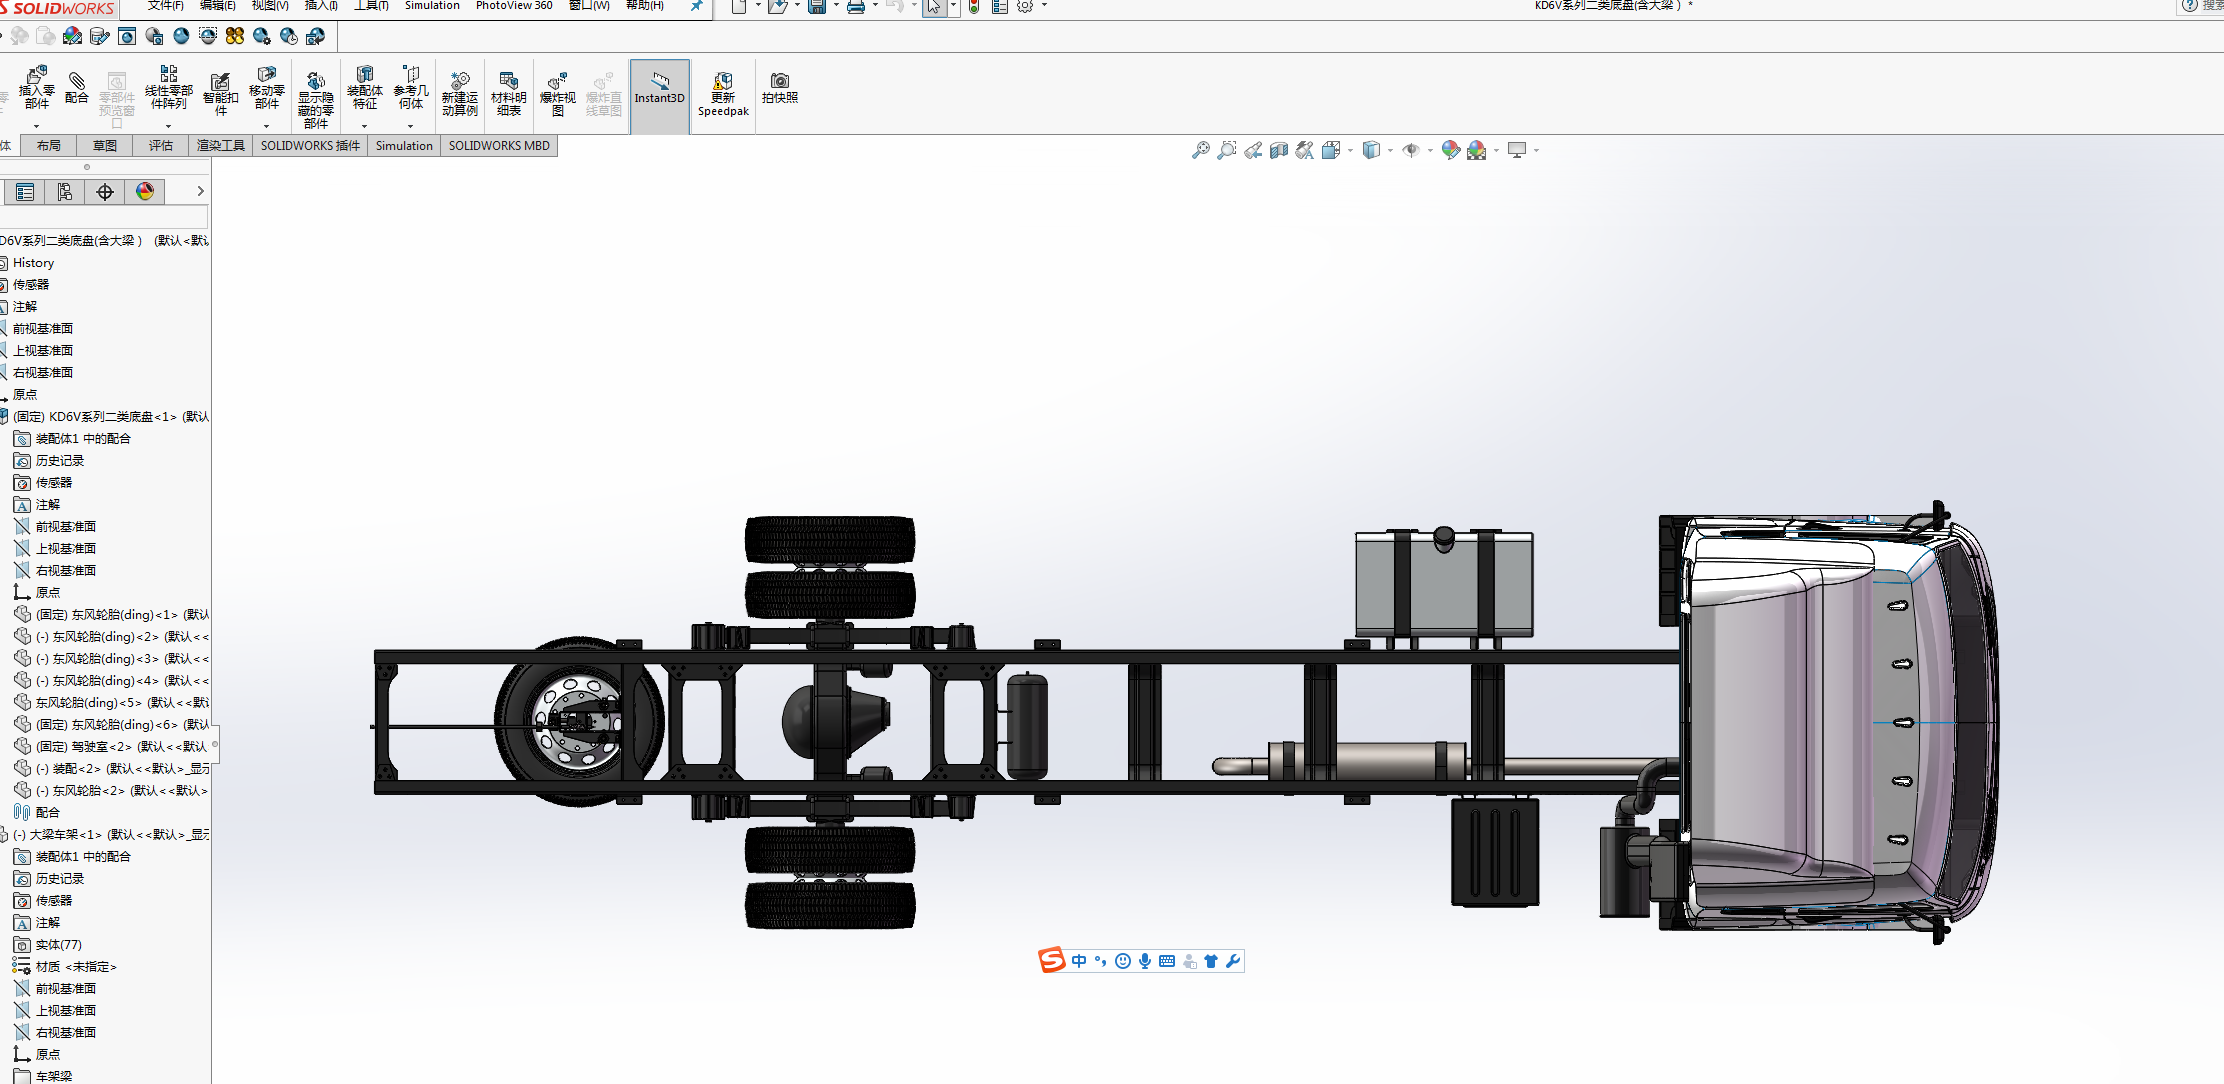Click the feature tree filter input box
Screen dimensions: 2224x1084
(104, 217)
